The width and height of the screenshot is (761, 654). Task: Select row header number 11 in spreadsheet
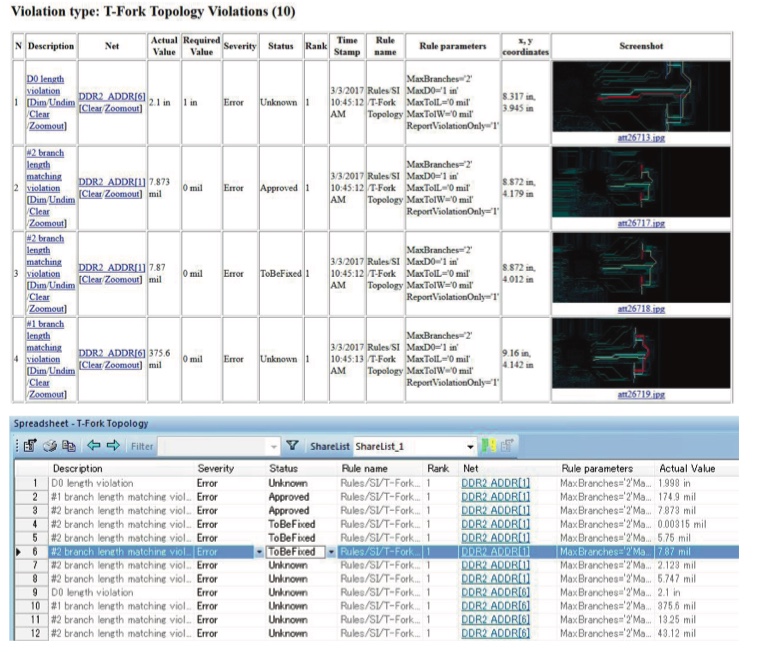(35, 620)
